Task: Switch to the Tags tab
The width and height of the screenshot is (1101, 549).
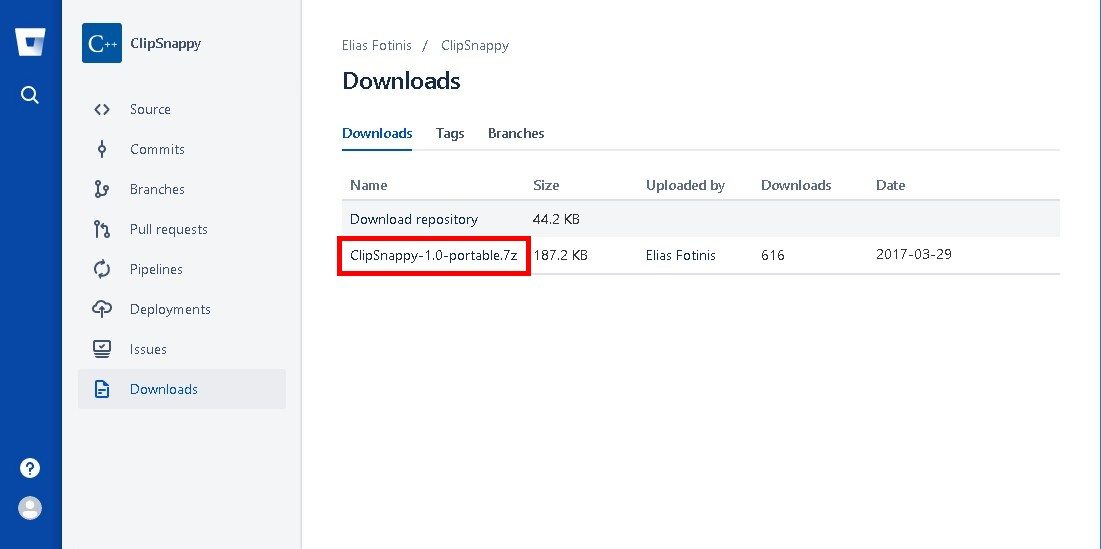Action: 450,133
